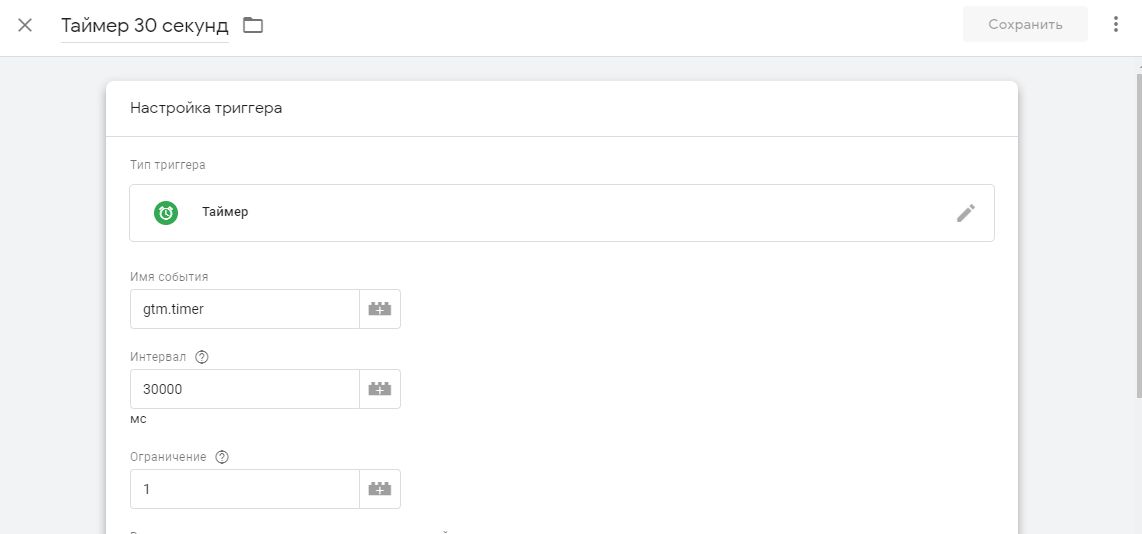Open variable picker next to 30000 field
This screenshot has height=534, width=1142.
380,389
